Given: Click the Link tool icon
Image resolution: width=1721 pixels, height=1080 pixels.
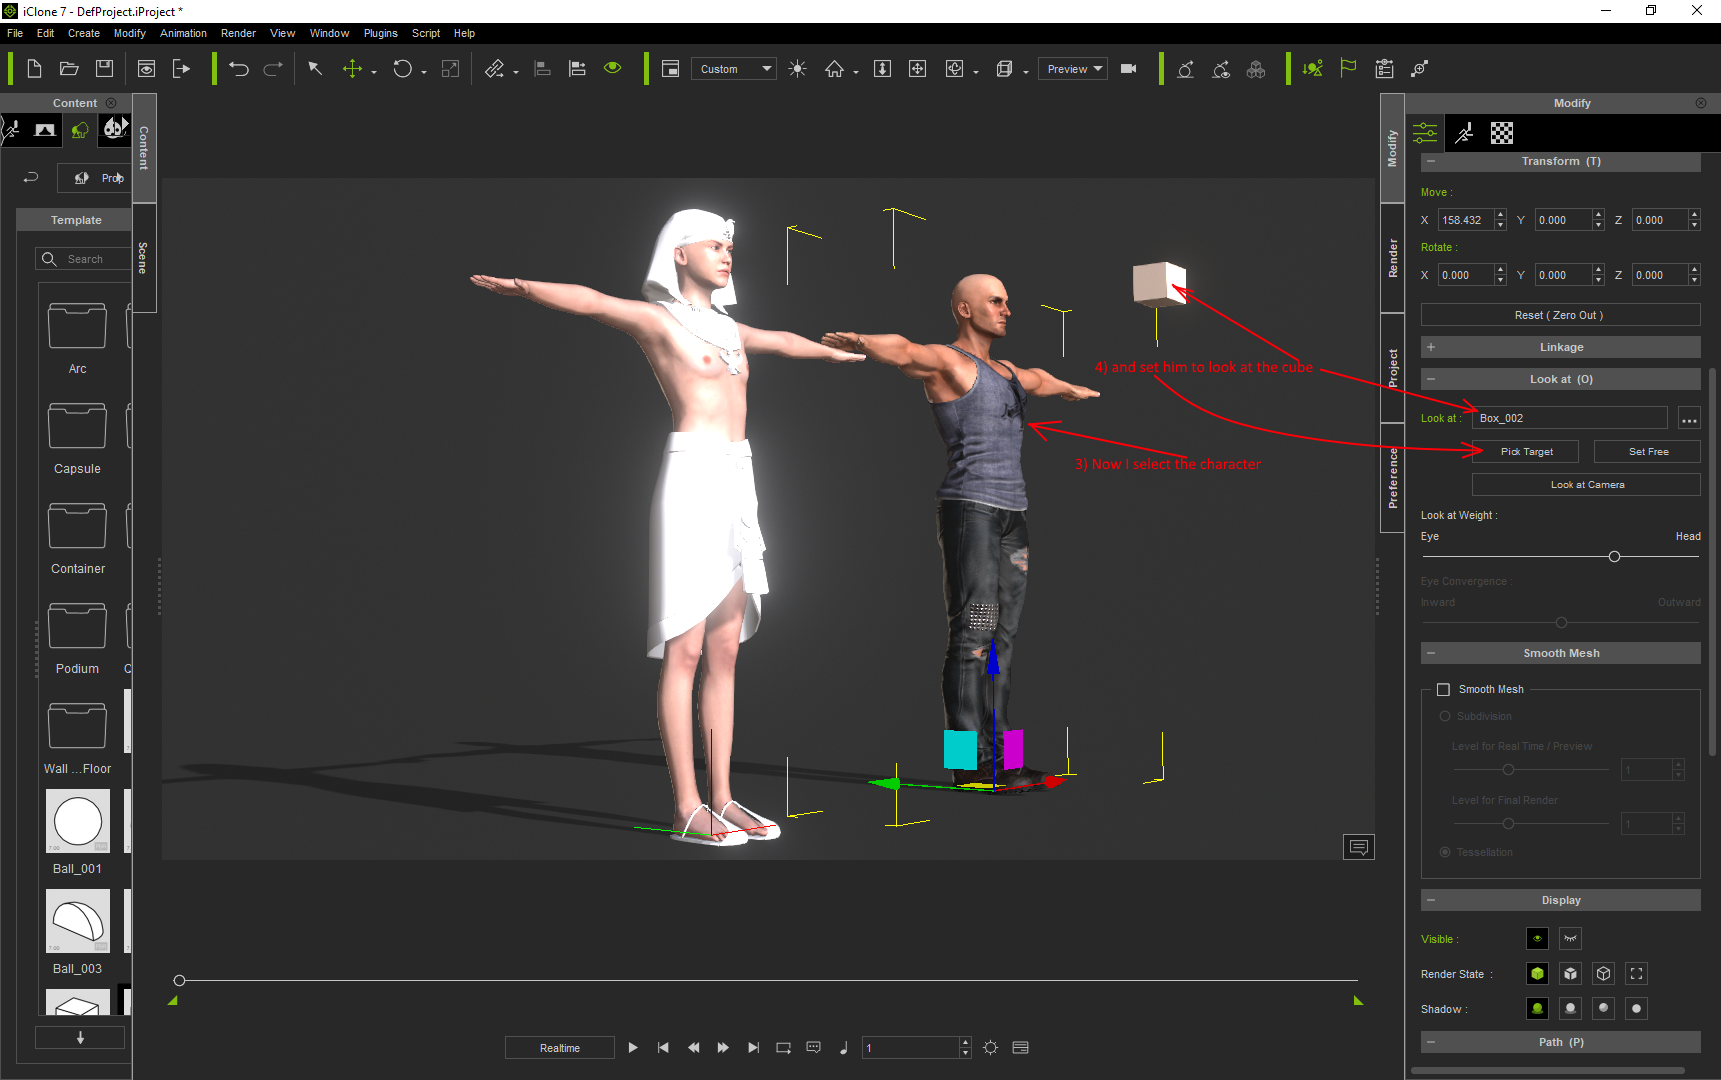Looking at the screenshot, I should pos(495,69).
